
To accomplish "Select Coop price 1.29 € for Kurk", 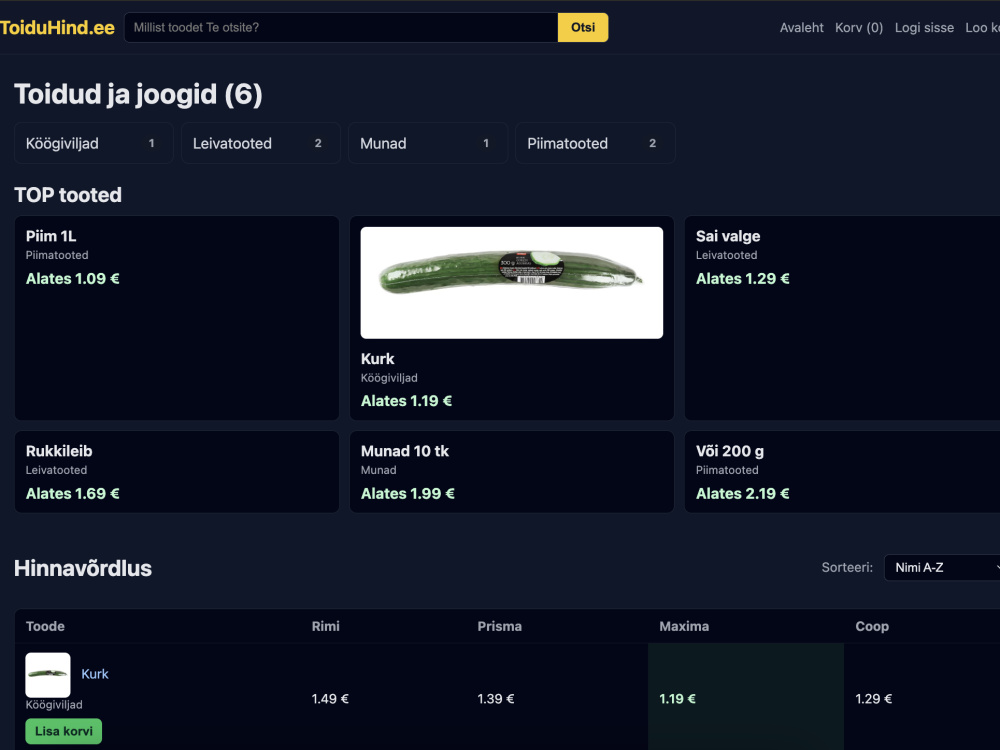I will coord(873,699).
